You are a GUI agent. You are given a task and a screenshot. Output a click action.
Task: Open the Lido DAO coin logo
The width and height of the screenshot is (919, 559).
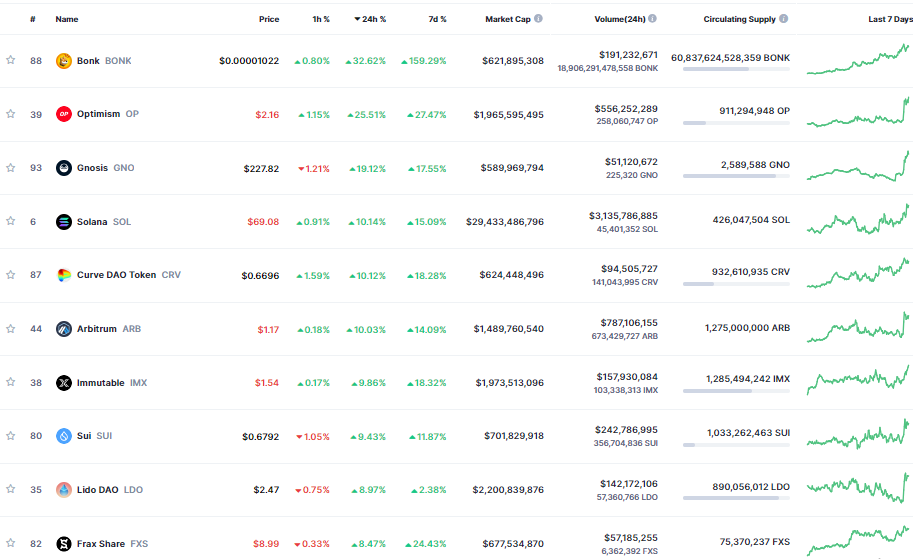pyautogui.click(x=63, y=490)
